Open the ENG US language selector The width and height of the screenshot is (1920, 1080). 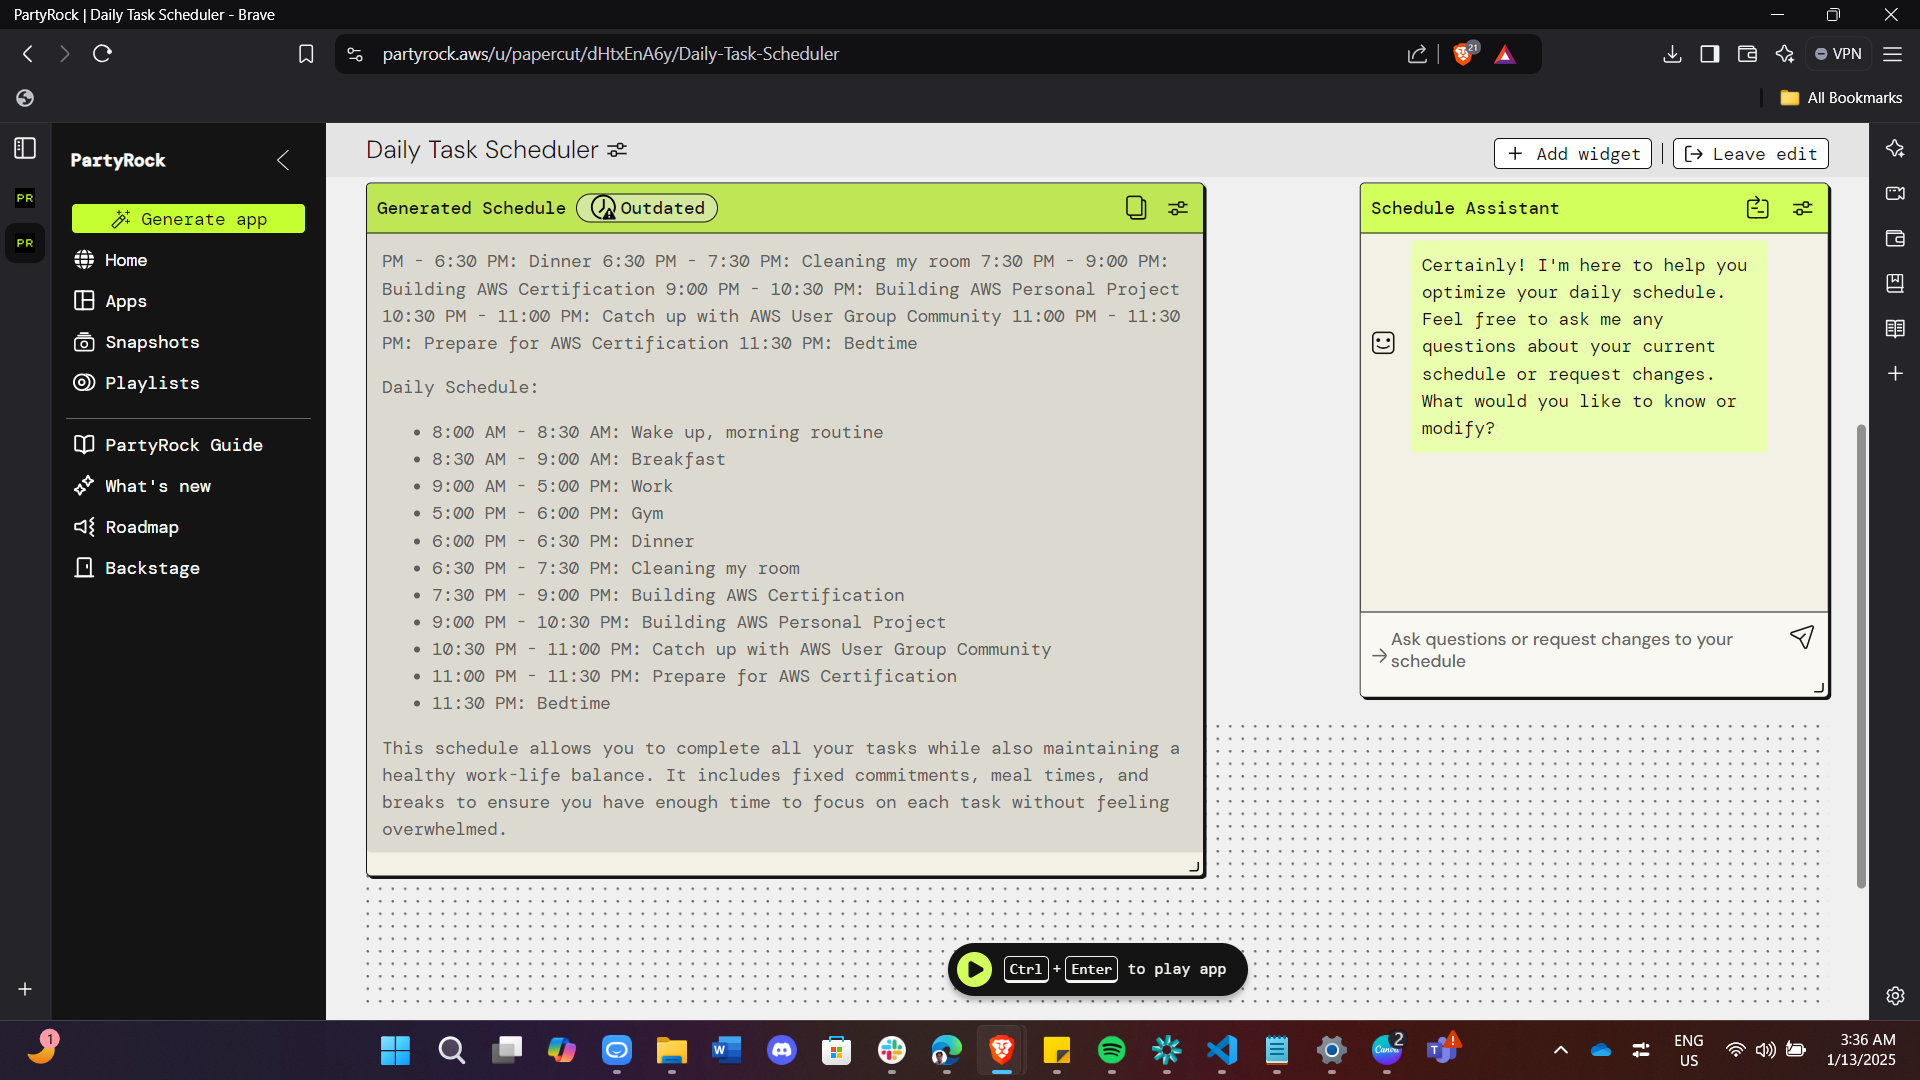coord(1689,1050)
